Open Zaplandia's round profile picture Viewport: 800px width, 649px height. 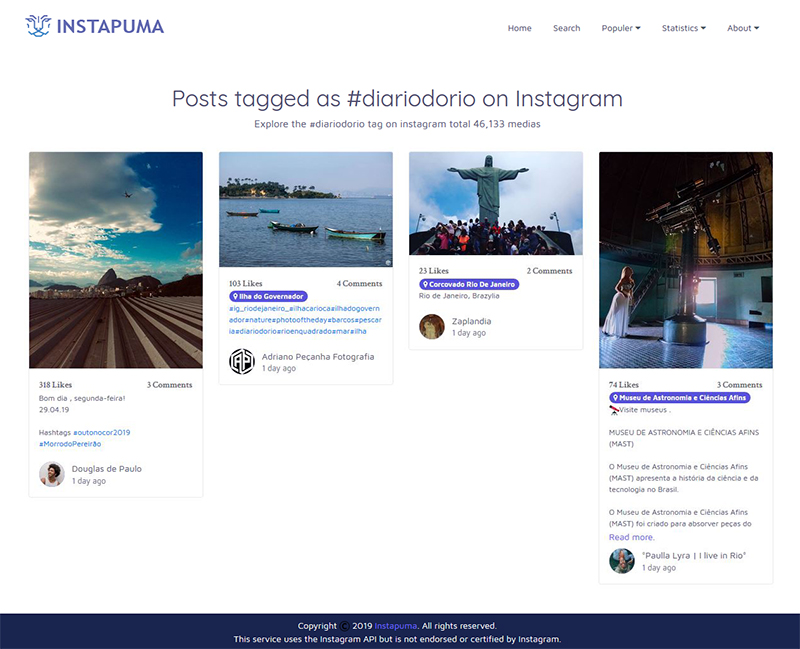[x=432, y=327]
